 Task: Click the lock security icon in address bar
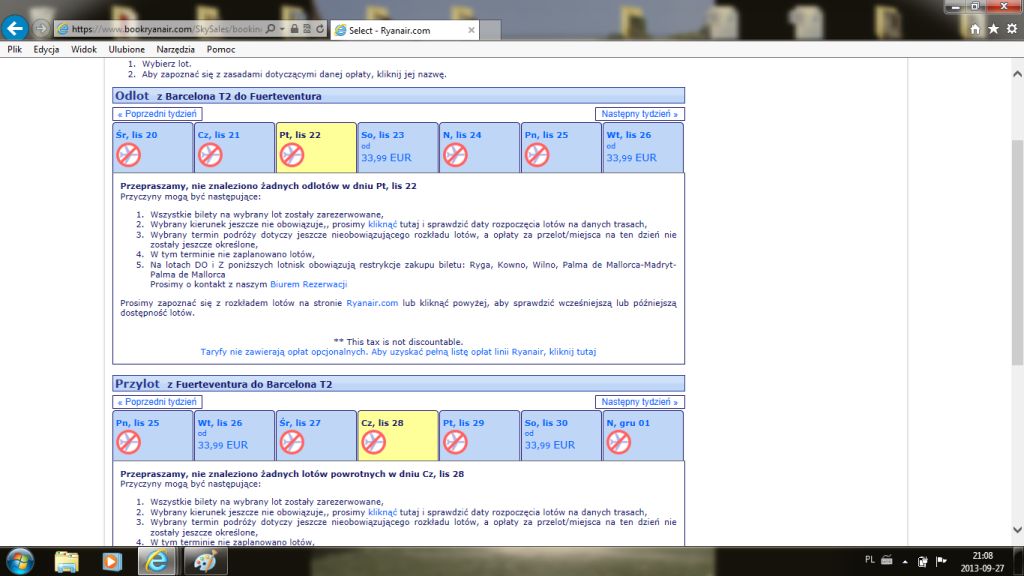click(295, 29)
